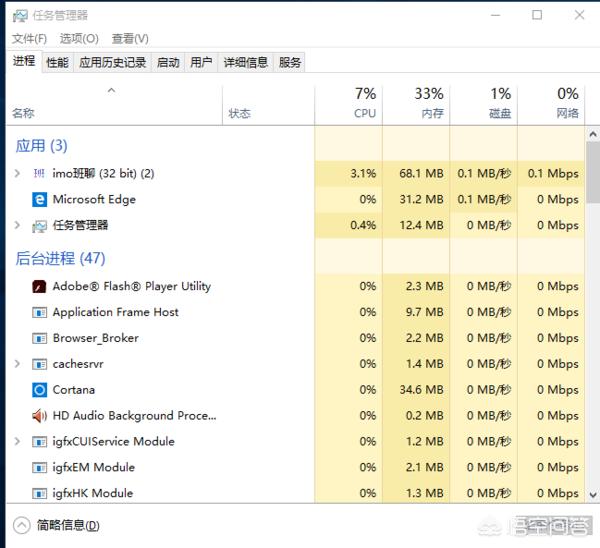Click the Adobe Flash Player Utility icon
The width and height of the screenshot is (600, 548).
coord(39,286)
